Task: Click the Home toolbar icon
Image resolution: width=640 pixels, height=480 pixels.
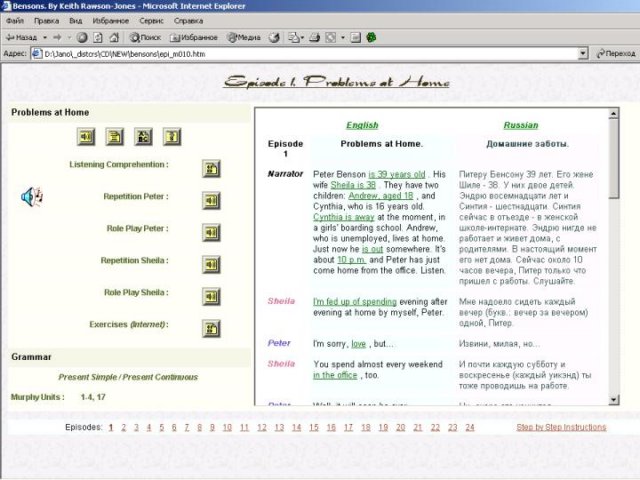Action: 114,38
